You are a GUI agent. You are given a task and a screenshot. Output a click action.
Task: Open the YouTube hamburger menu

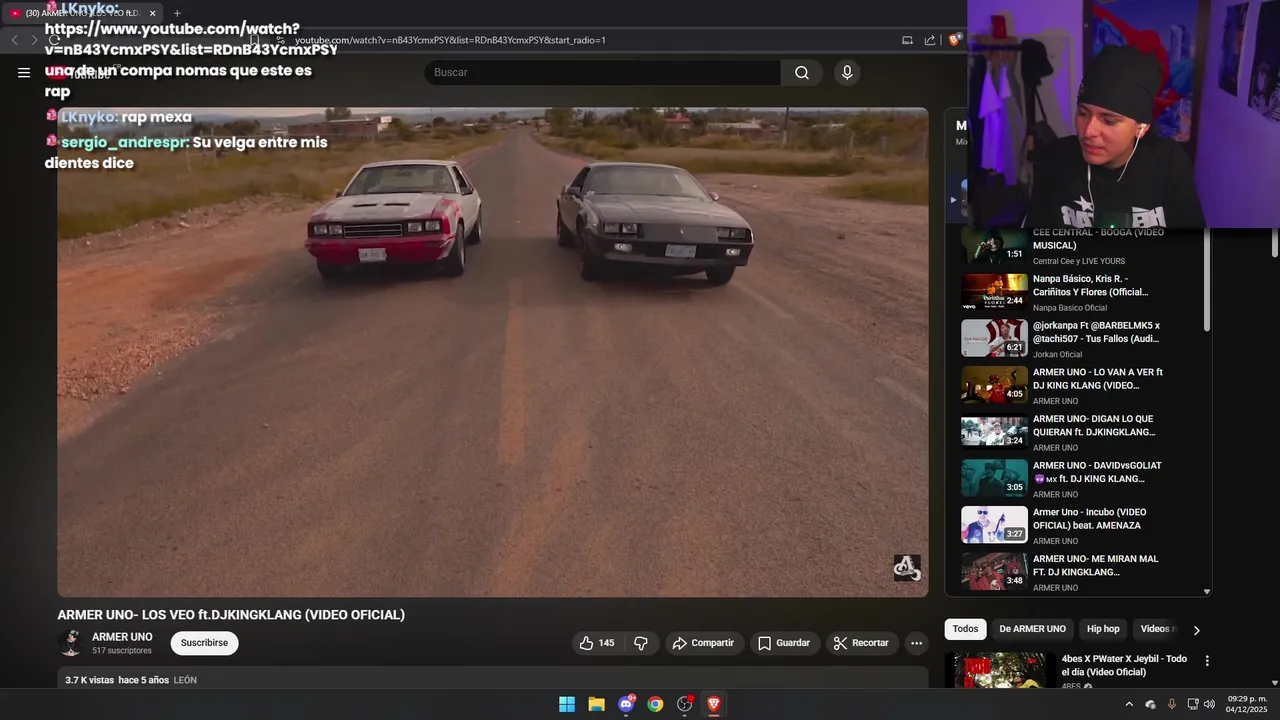tap(24, 72)
